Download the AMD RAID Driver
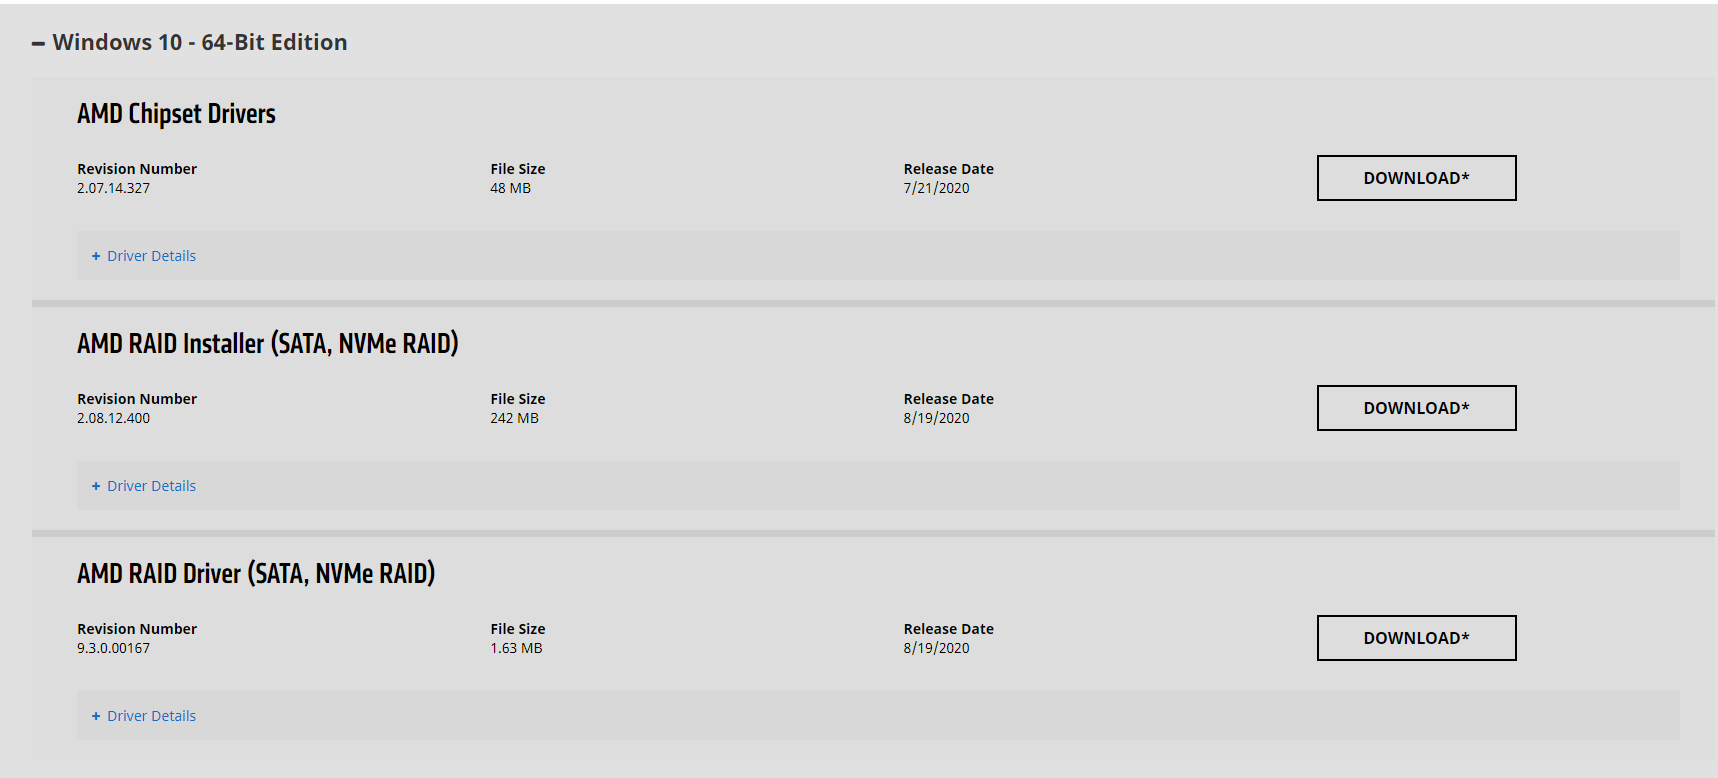This screenshot has width=1718, height=778. [1416, 638]
